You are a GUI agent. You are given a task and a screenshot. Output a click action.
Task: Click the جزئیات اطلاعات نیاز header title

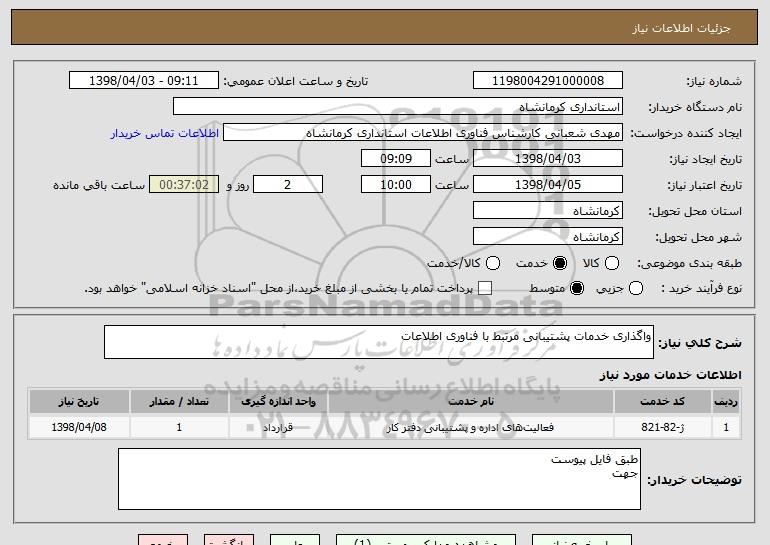pyautogui.click(x=681, y=28)
